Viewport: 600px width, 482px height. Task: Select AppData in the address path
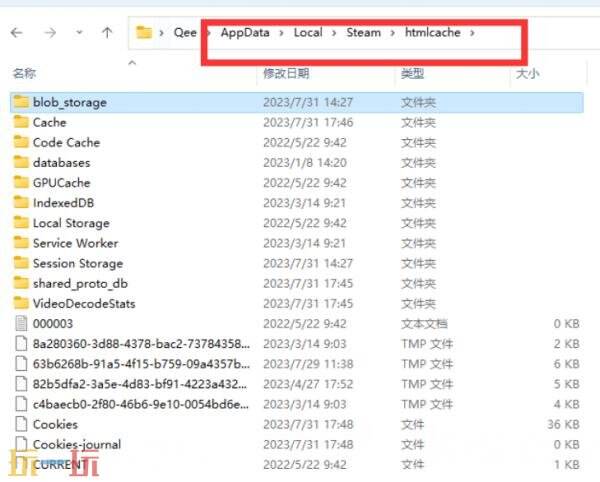245,33
